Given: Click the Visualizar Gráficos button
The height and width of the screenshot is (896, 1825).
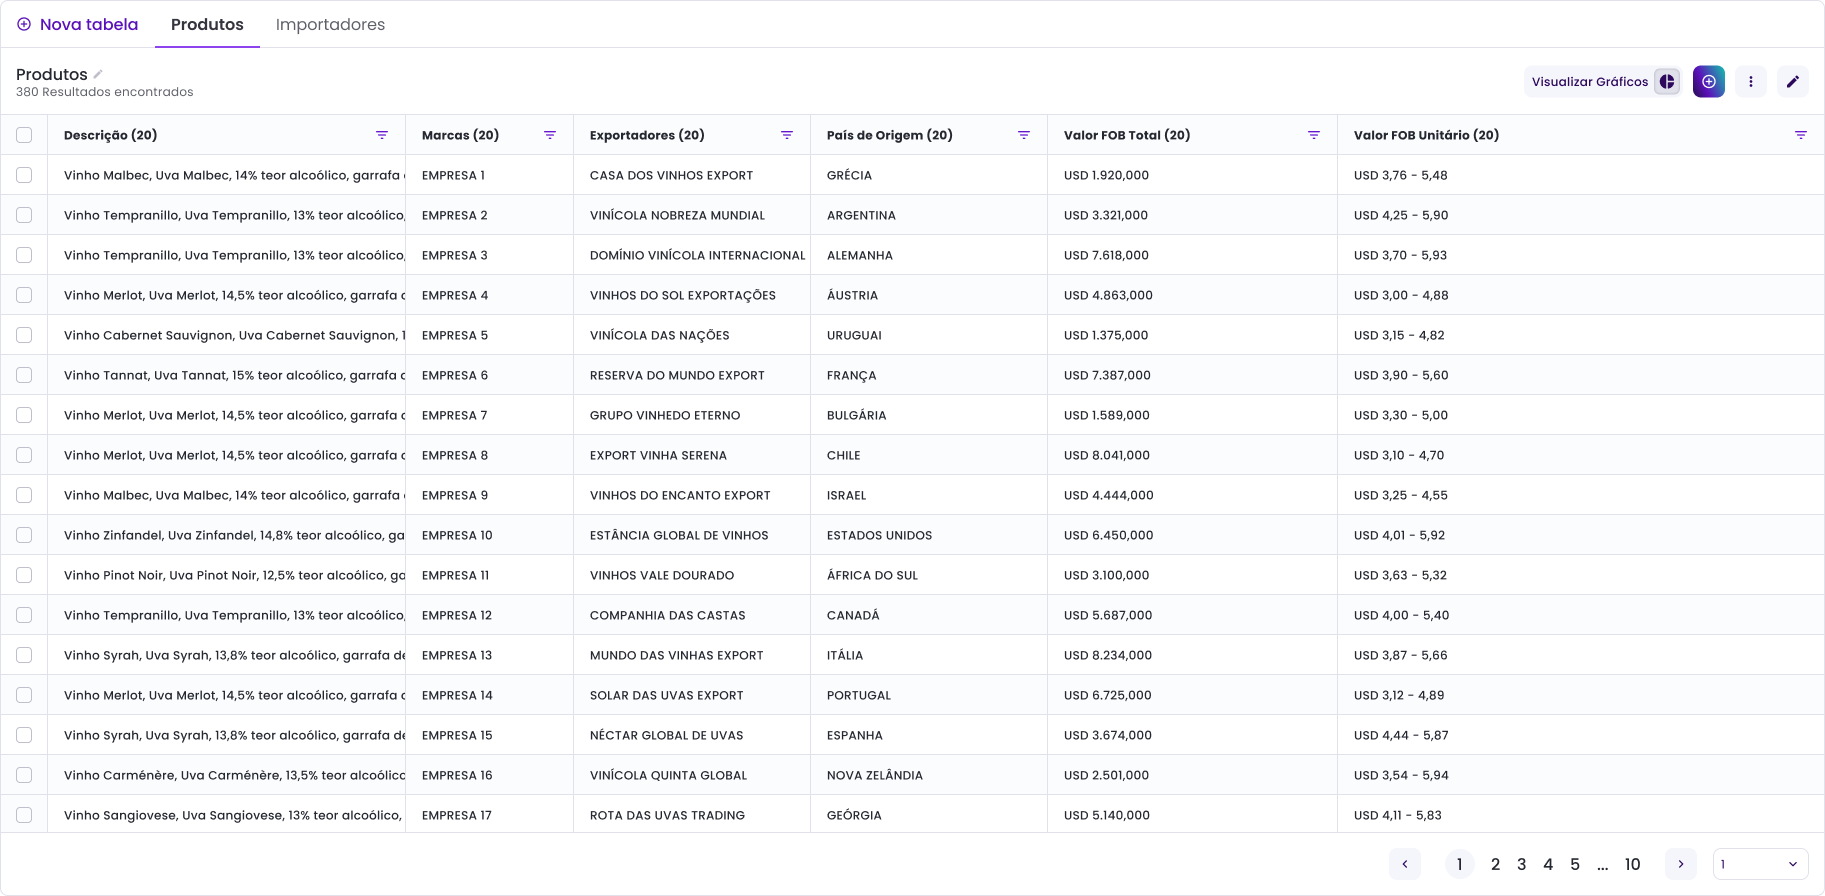Looking at the screenshot, I should click(x=1602, y=82).
